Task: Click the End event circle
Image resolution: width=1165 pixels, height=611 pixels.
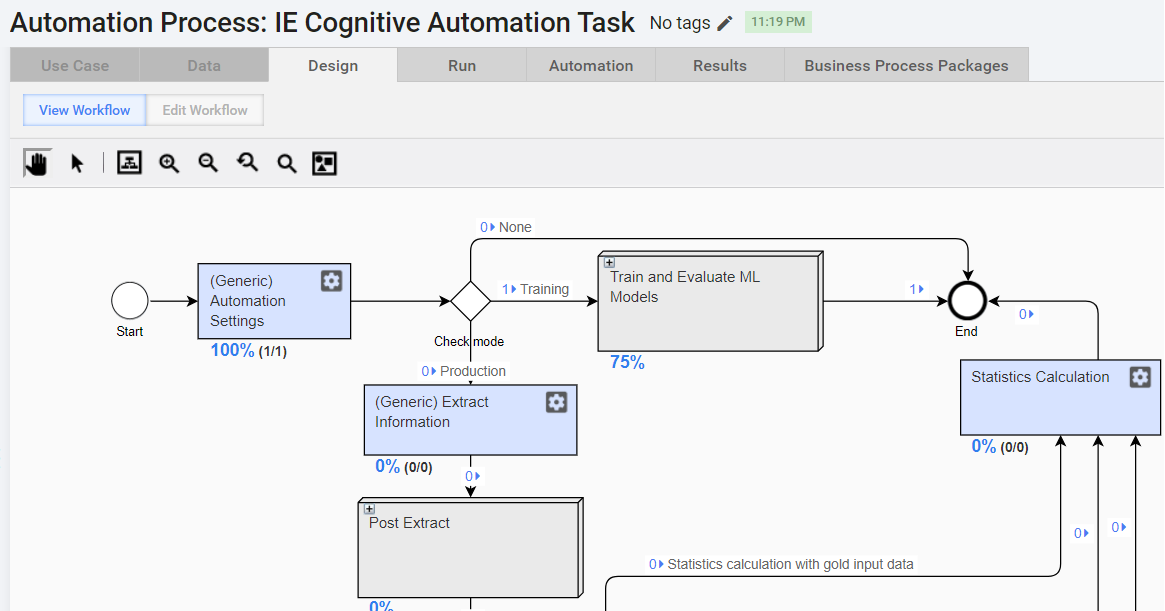Action: coord(967,301)
